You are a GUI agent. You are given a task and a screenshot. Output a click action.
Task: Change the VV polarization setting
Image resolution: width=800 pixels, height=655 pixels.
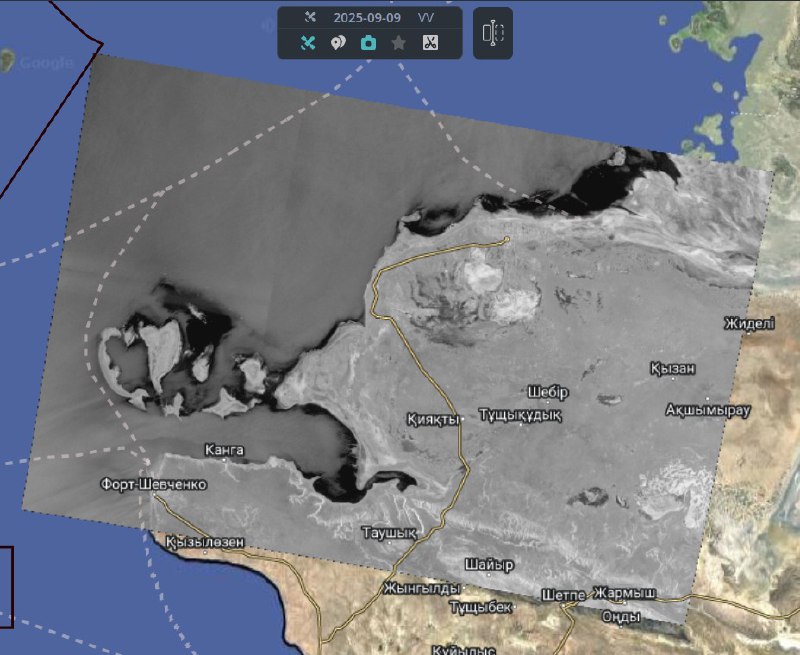(x=426, y=17)
